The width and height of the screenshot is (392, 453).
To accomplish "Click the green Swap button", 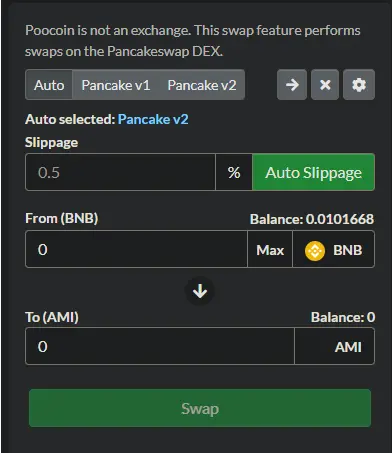I will tap(200, 408).
